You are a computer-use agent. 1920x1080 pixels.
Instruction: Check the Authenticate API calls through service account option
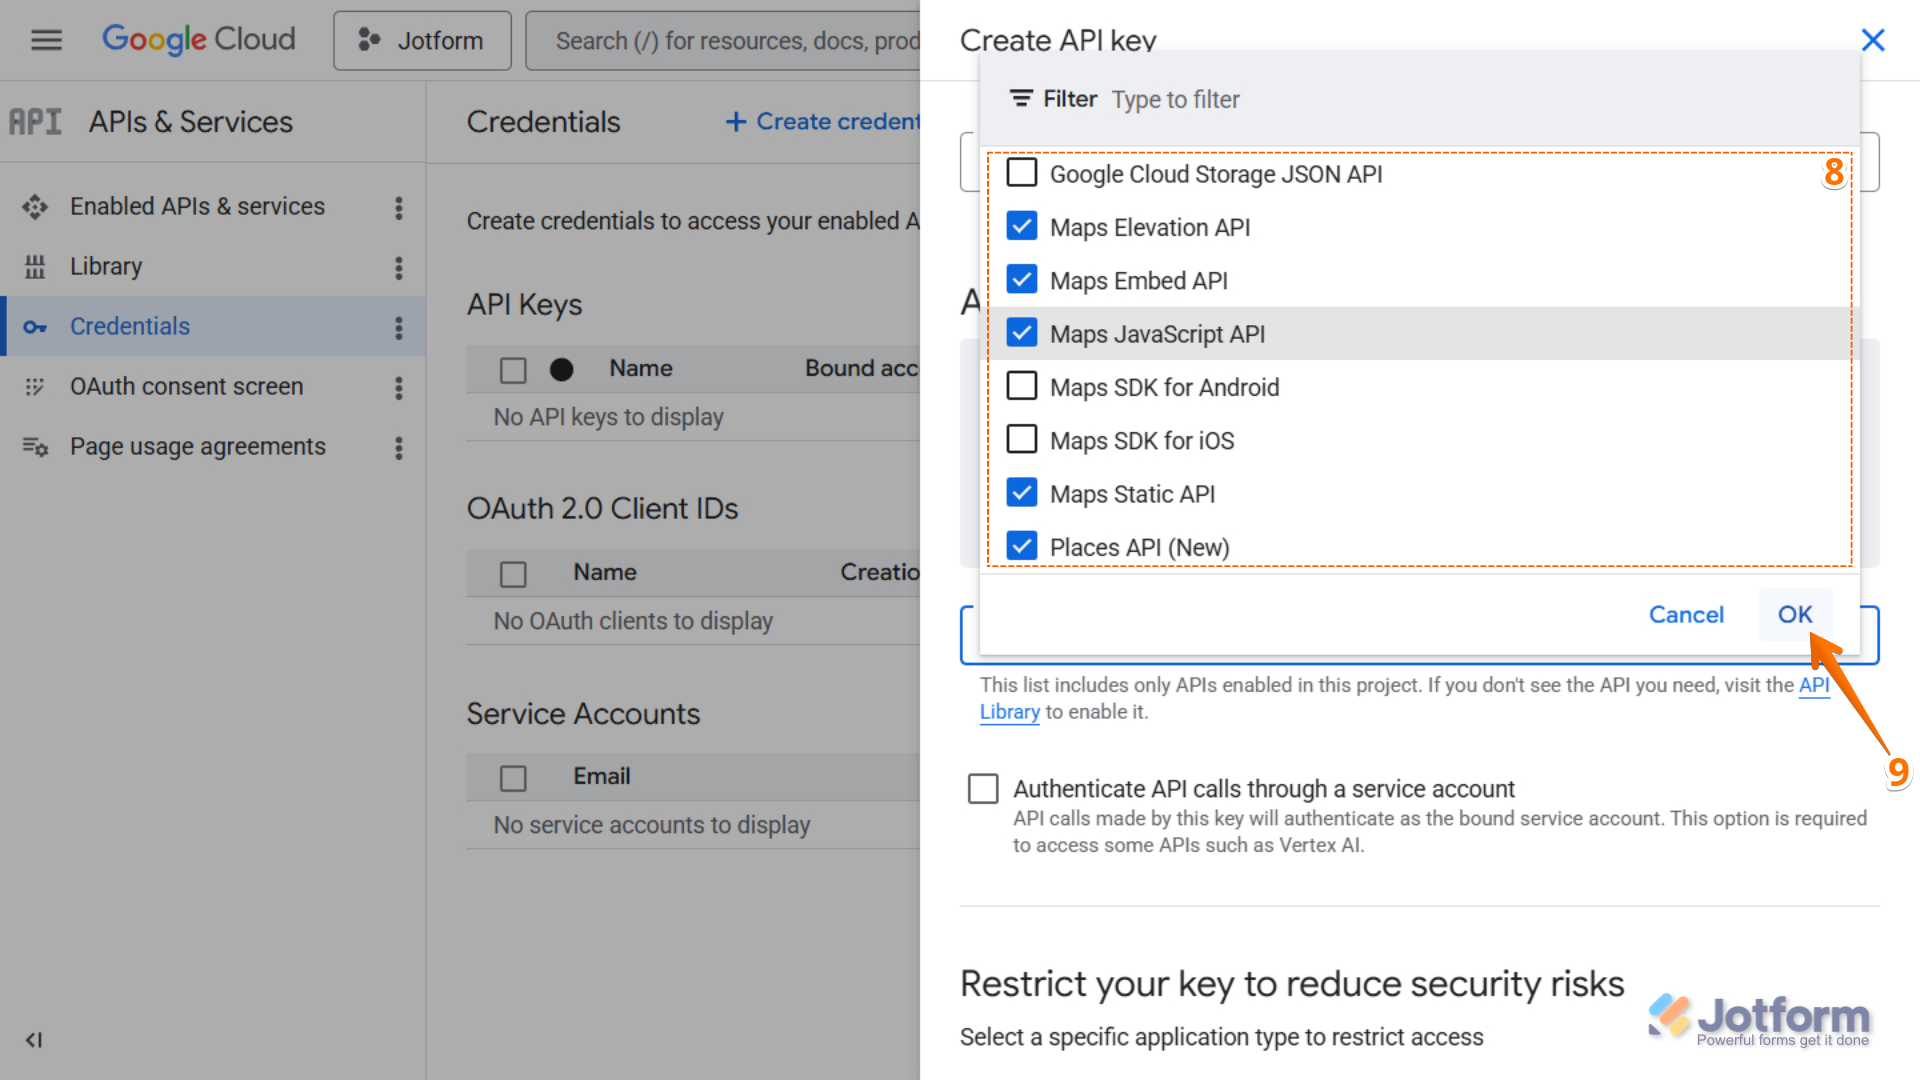point(983,789)
